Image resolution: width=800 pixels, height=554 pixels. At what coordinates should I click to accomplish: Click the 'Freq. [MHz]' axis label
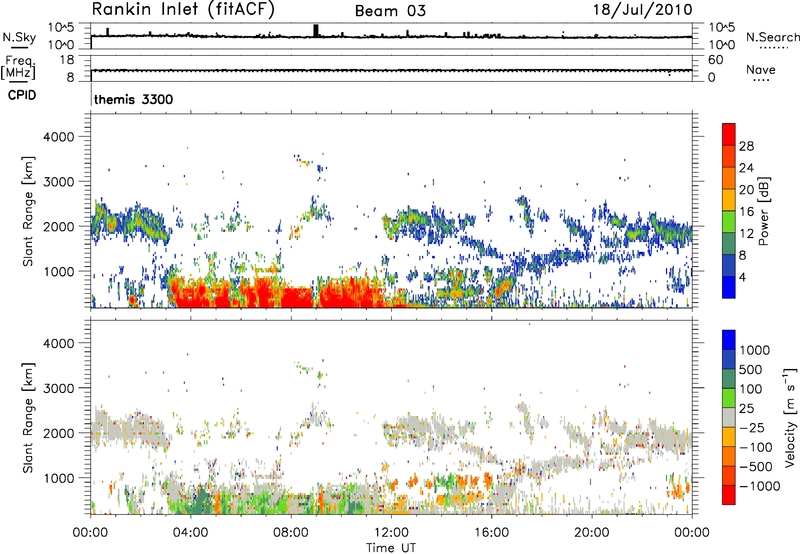18,67
